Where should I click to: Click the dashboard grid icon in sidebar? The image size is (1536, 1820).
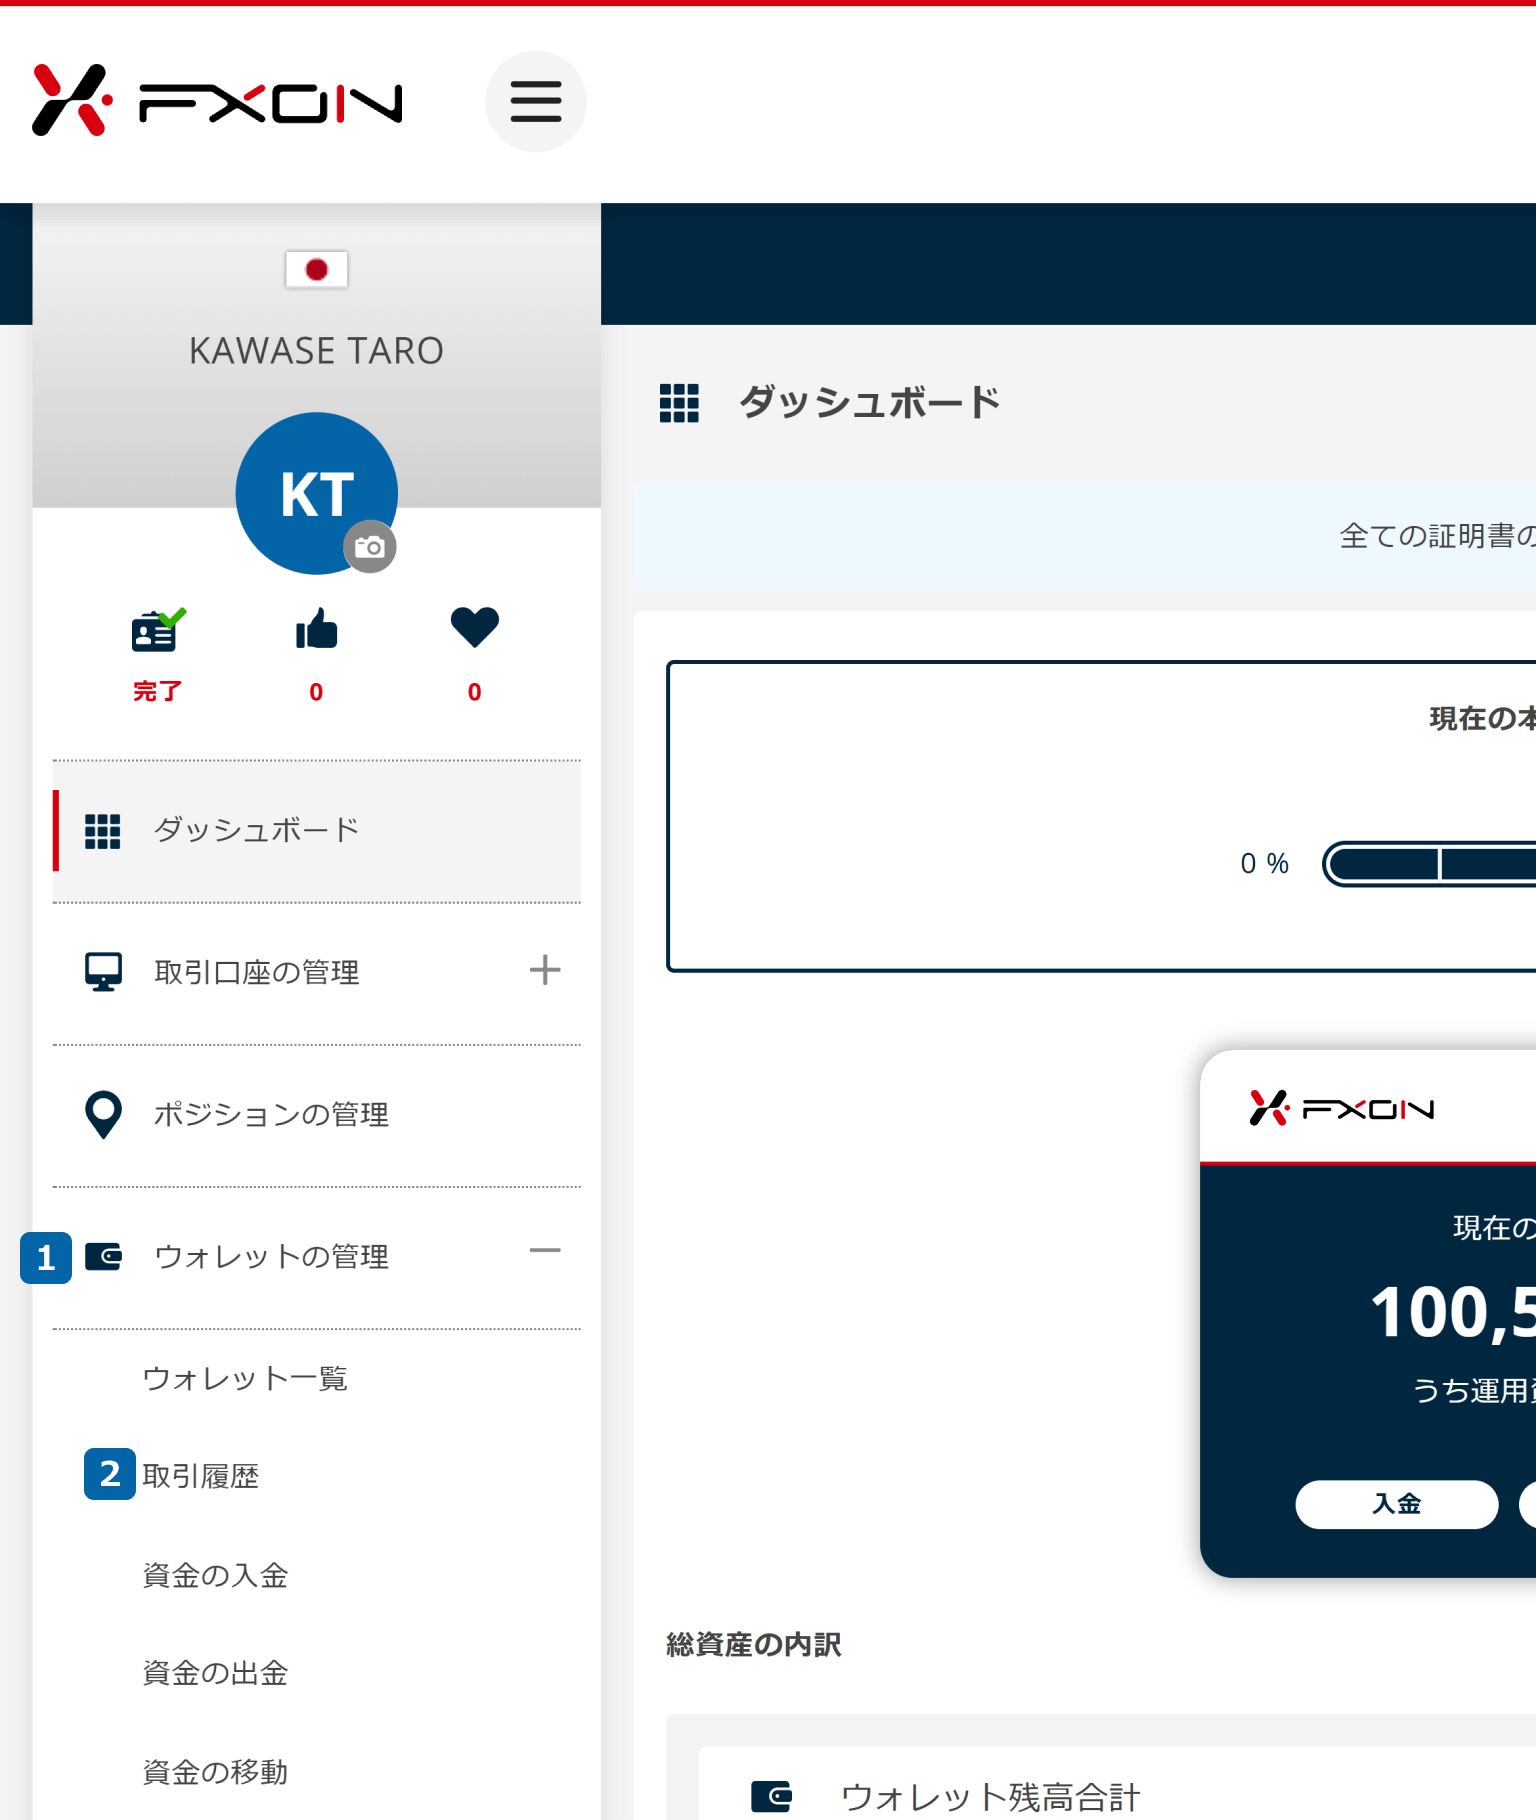pos(103,831)
